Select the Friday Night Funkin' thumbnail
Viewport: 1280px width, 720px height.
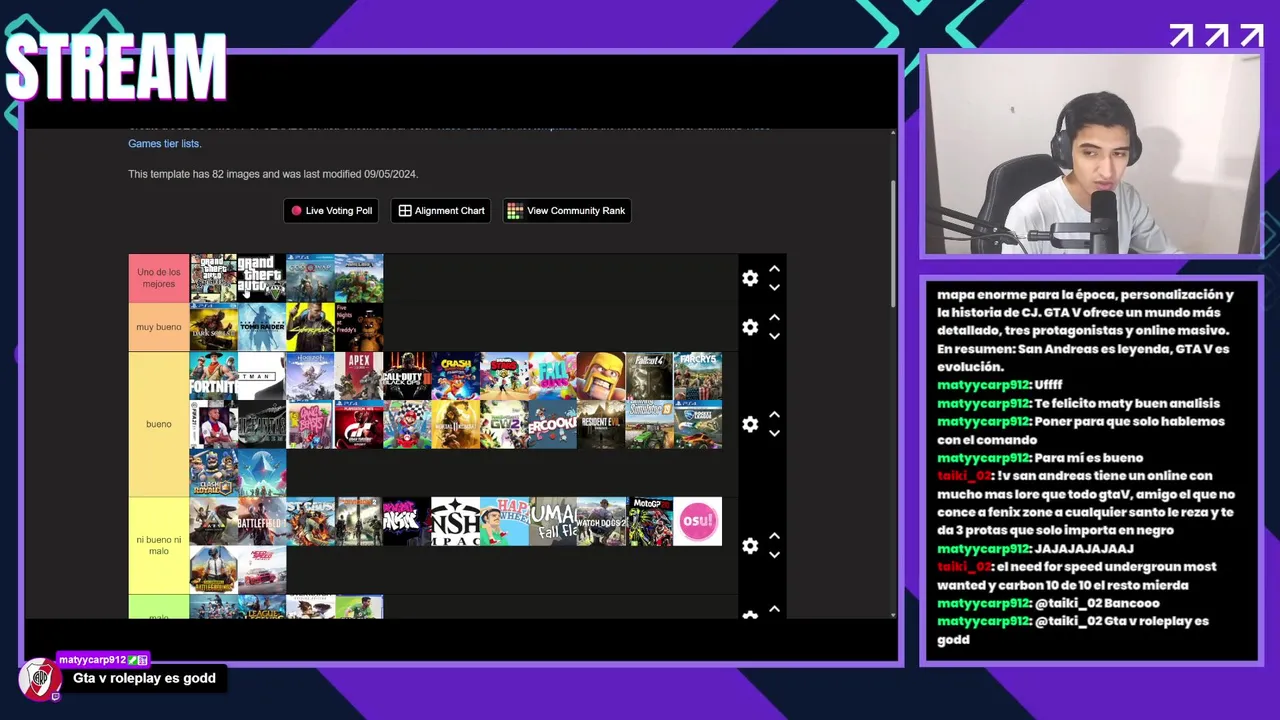pyautogui.click(x=407, y=521)
